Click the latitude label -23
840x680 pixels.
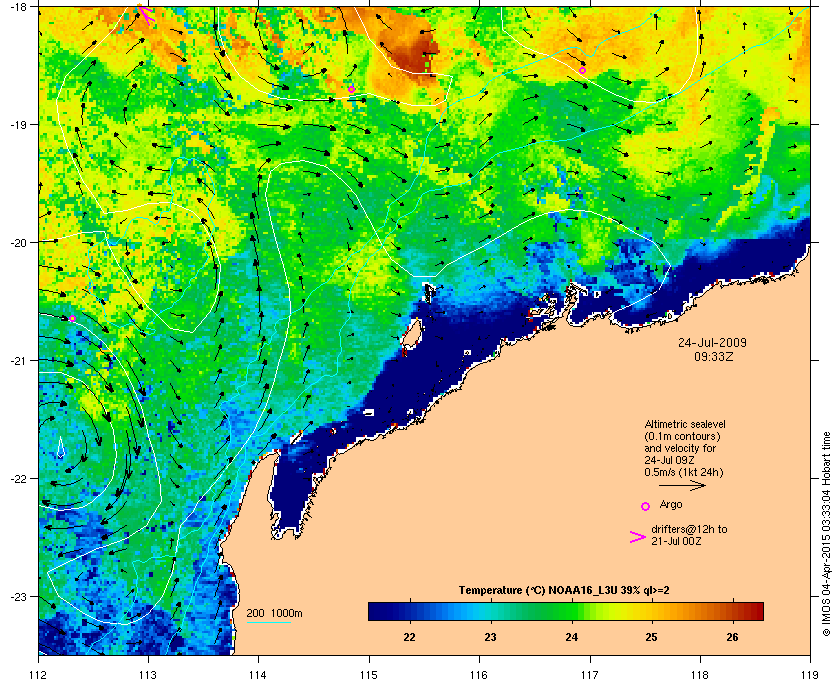18,596
